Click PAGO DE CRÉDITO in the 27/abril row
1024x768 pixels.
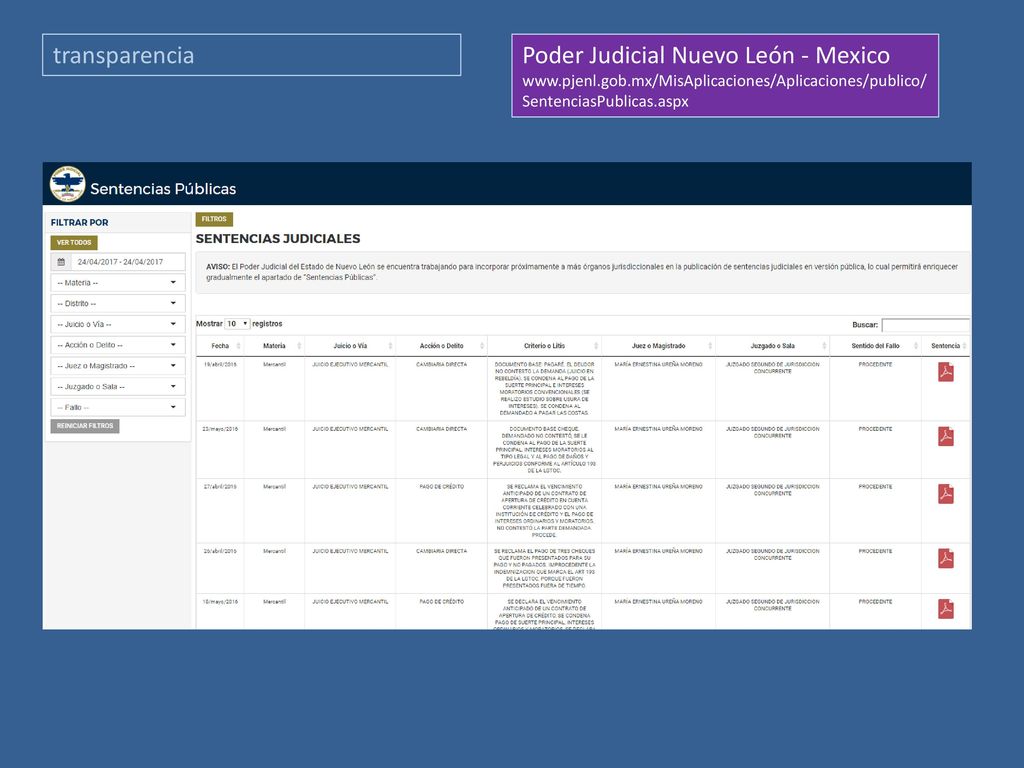[441, 487]
